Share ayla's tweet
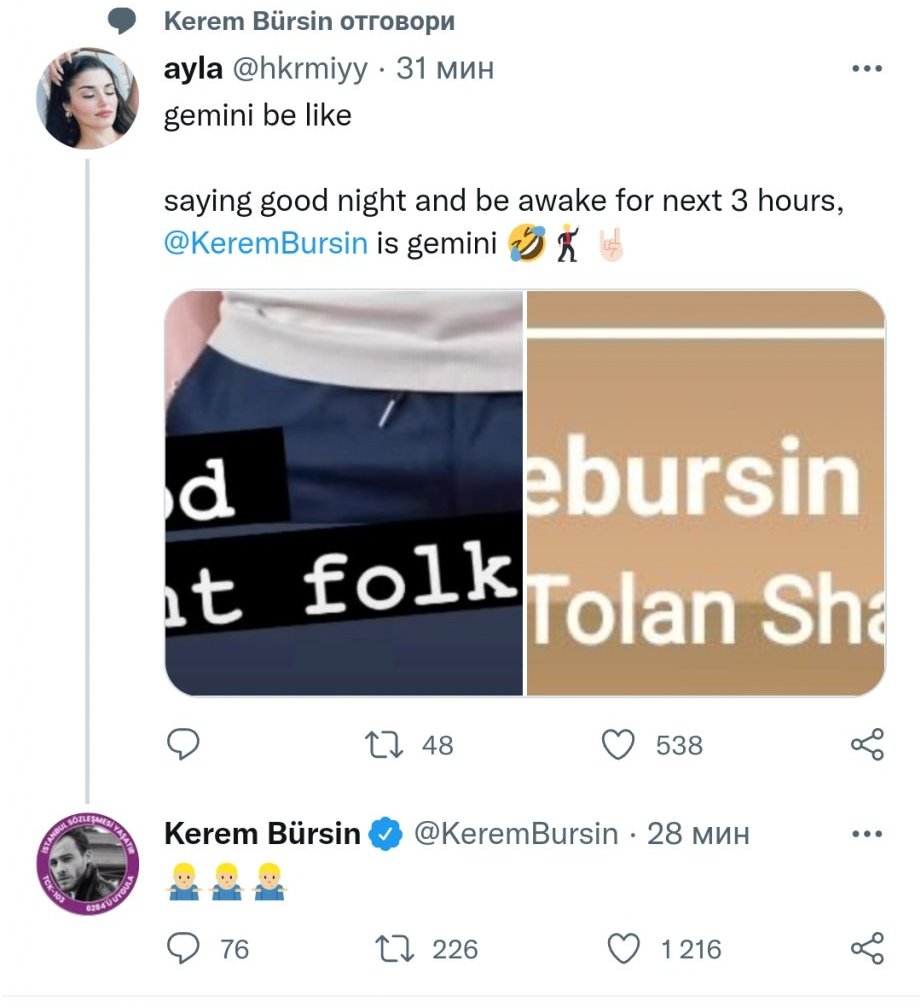 click(x=866, y=744)
